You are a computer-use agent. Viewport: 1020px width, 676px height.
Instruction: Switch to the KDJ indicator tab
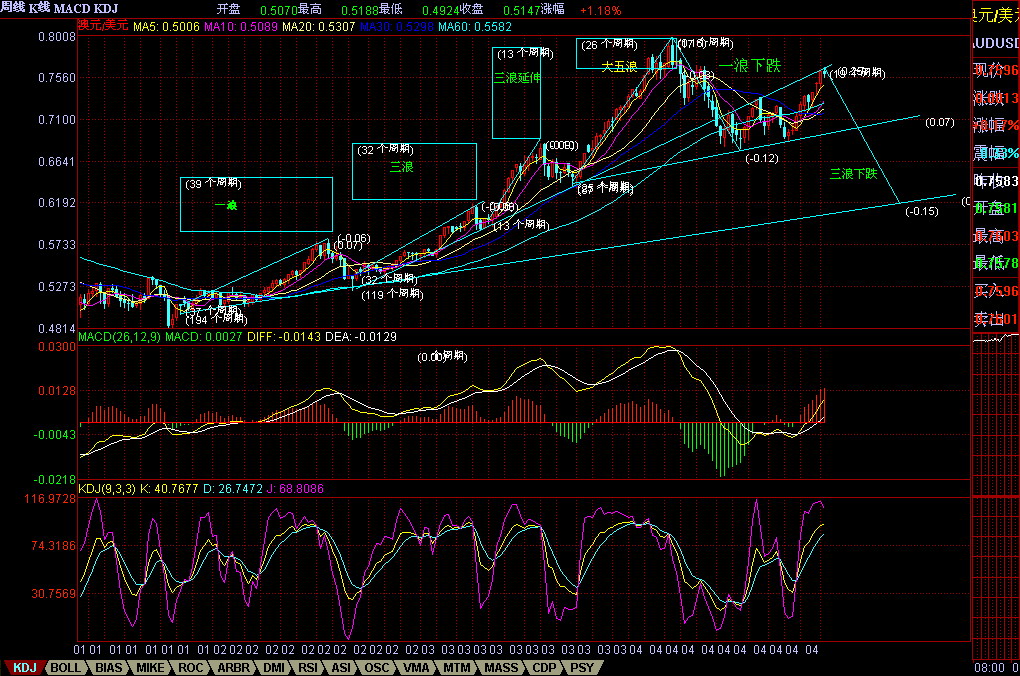tap(25, 668)
